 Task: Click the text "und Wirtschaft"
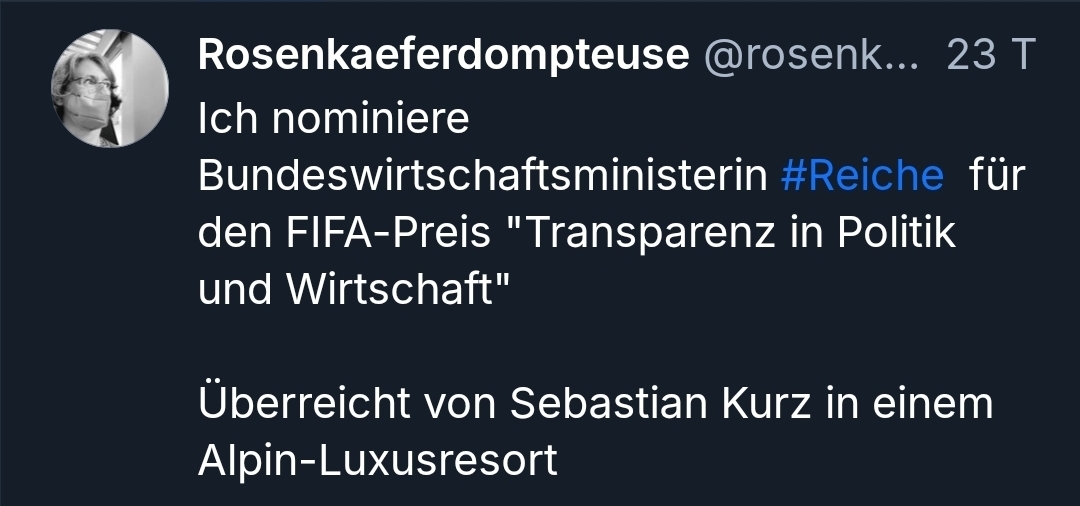click(355, 290)
